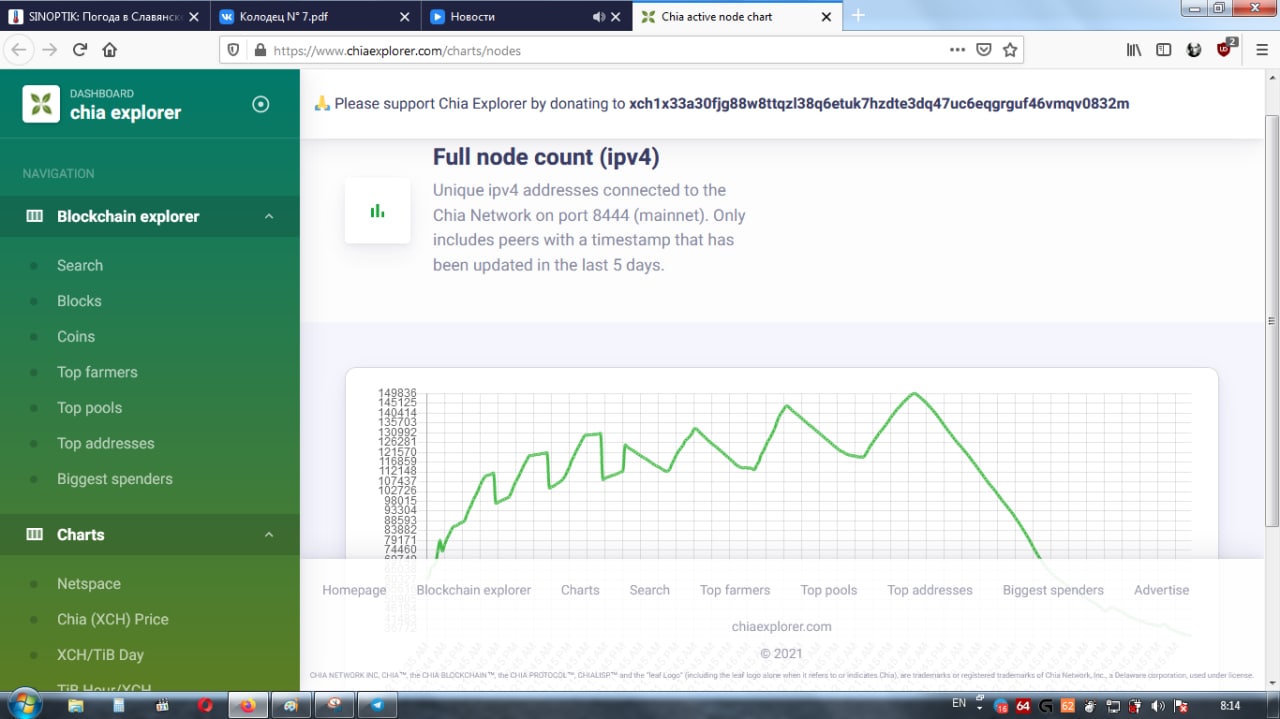Screen dimensions: 1280x719
Task: Open the Chia (XCH) Price chart
Action: [113, 619]
